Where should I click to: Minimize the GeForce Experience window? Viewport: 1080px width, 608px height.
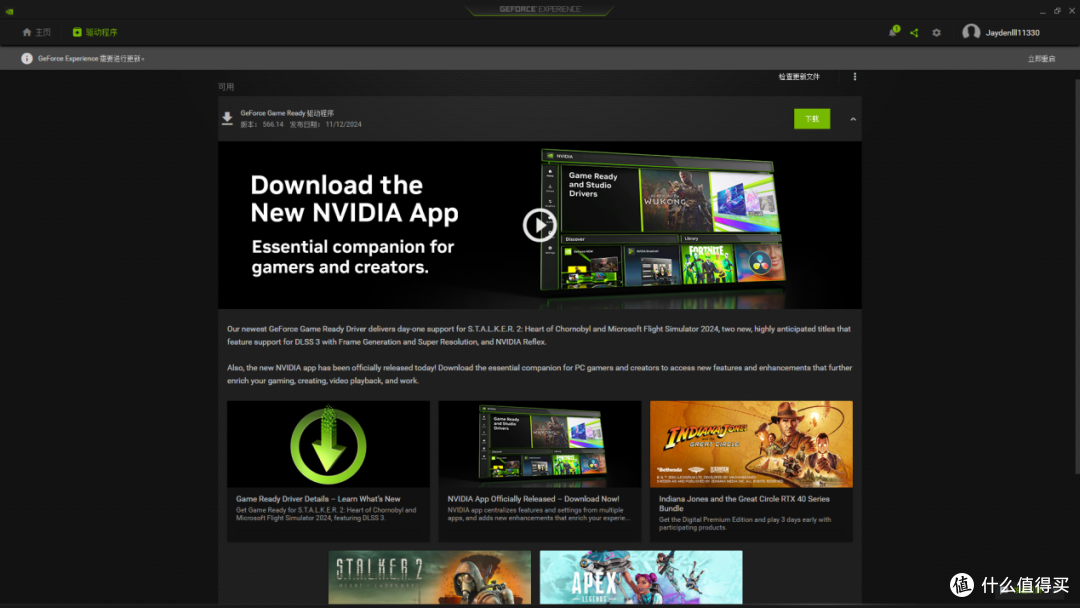pyautogui.click(x=1042, y=11)
